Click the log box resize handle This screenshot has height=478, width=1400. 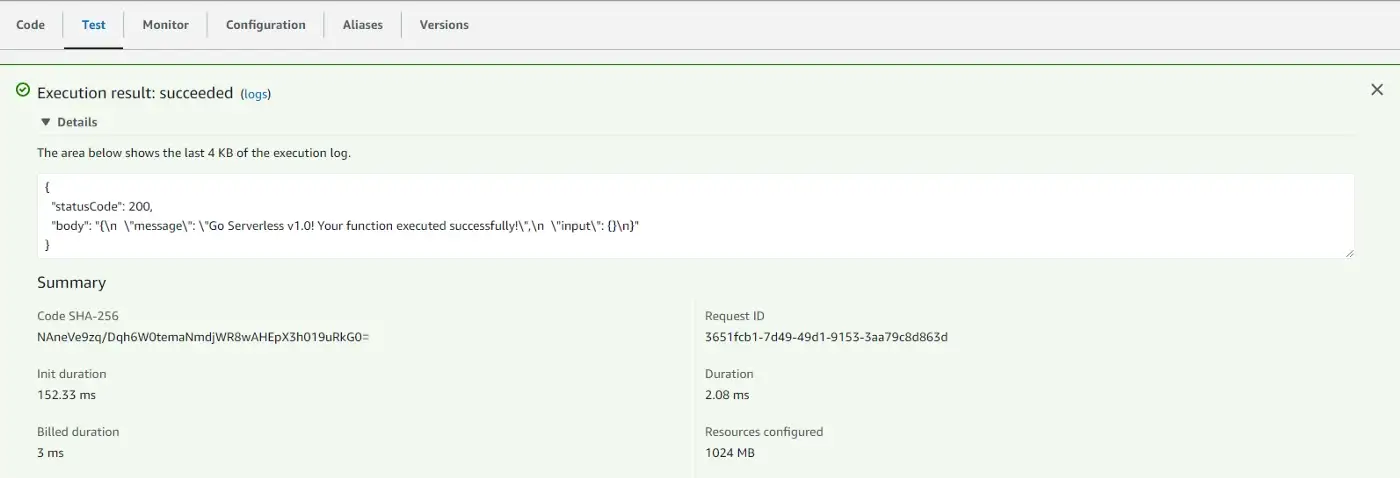pyautogui.click(x=1349, y=253)
